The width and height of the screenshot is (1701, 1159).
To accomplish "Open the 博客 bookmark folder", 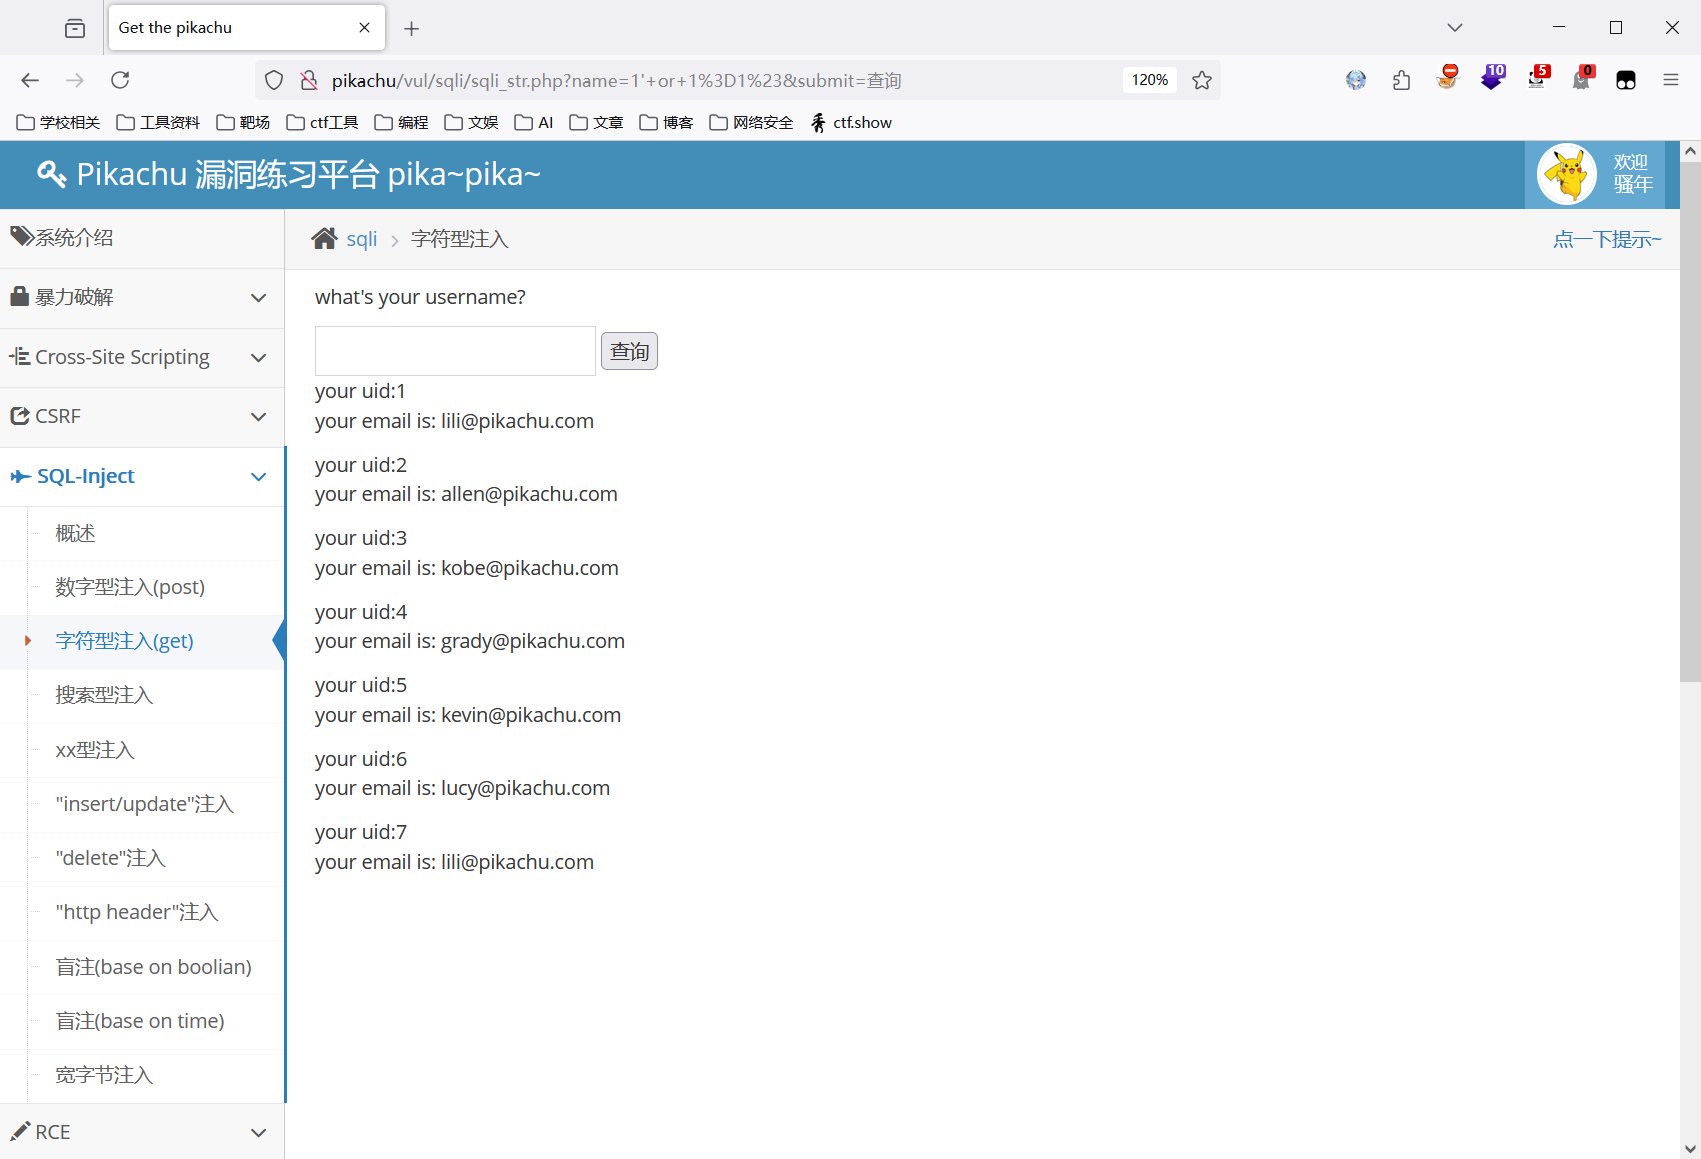I will click(666, 122).
